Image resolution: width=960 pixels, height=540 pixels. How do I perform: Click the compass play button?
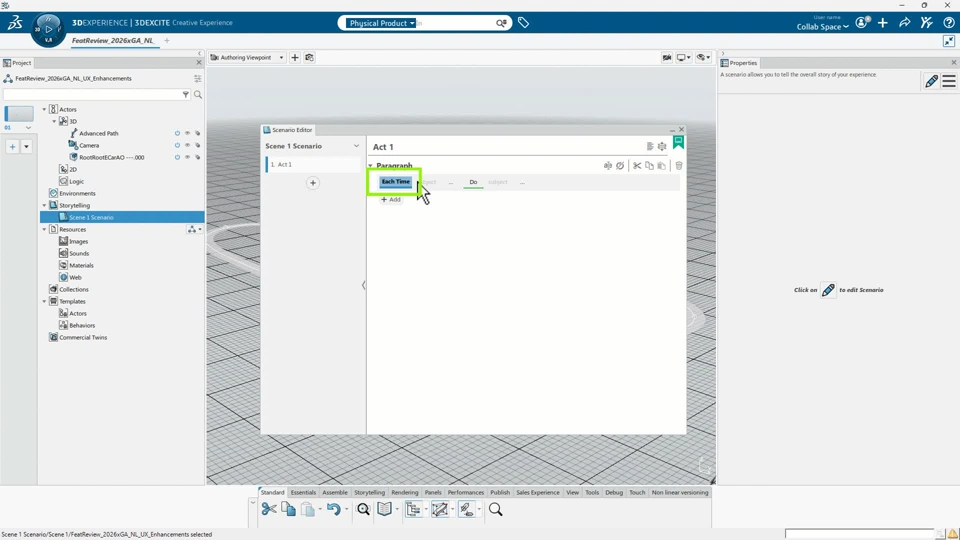[x=48, y=29]
